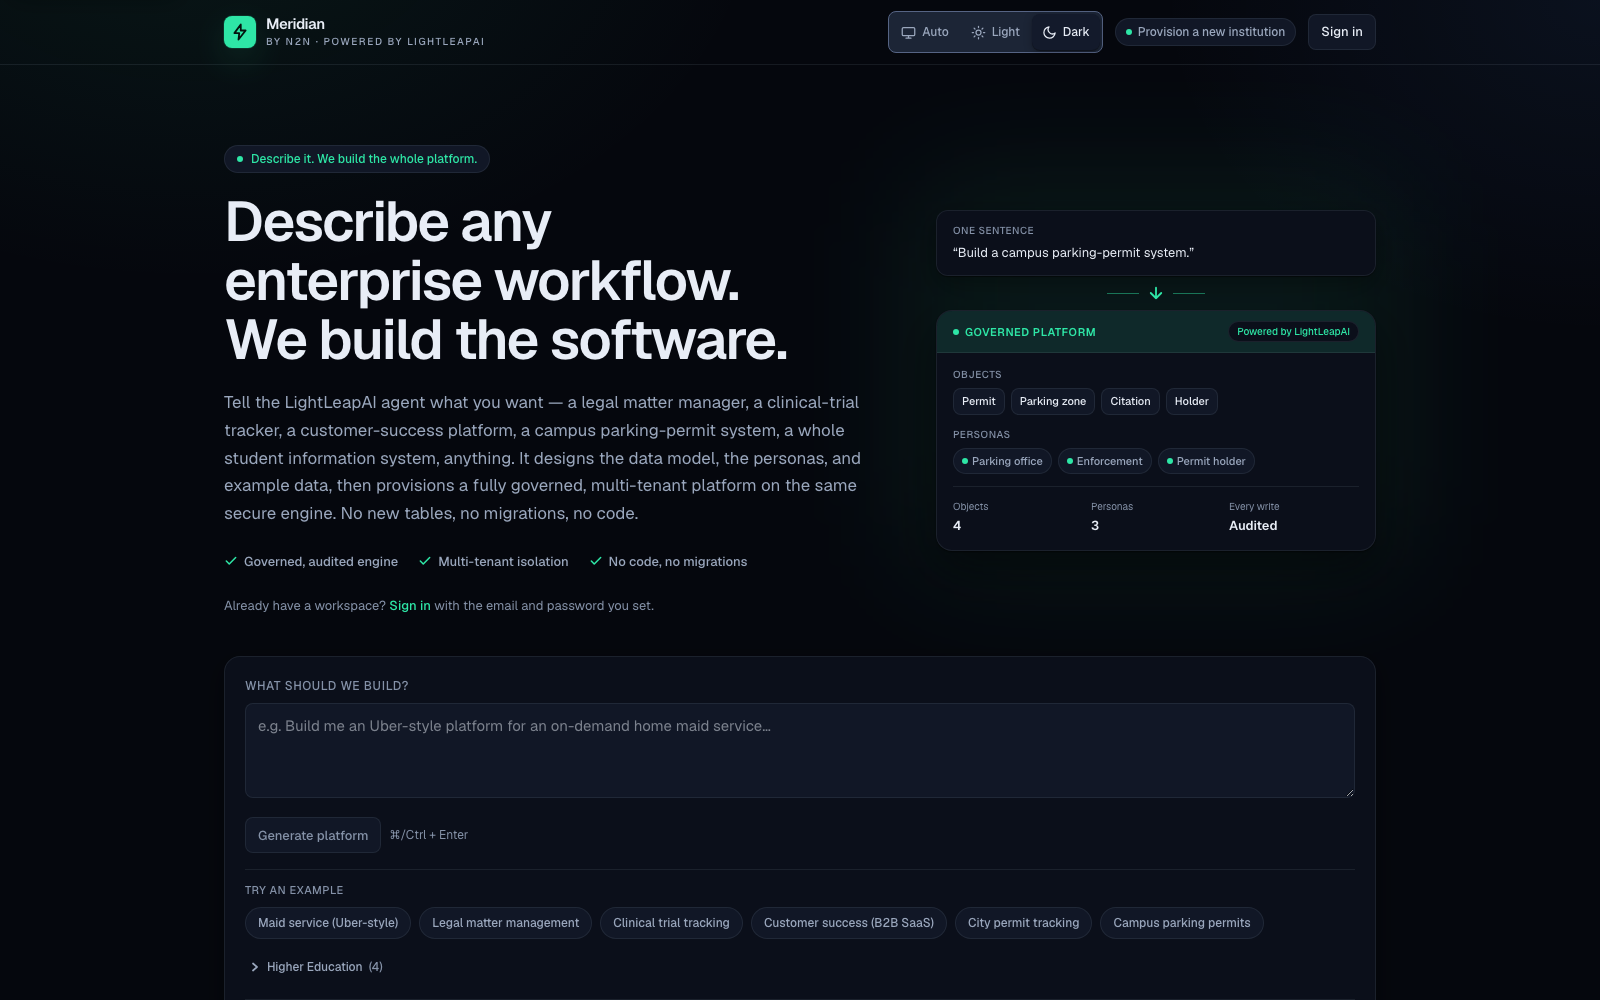Click the Permit holder persona chip
This screenshot has height=1000, width=1600.
click(1206, 461)
